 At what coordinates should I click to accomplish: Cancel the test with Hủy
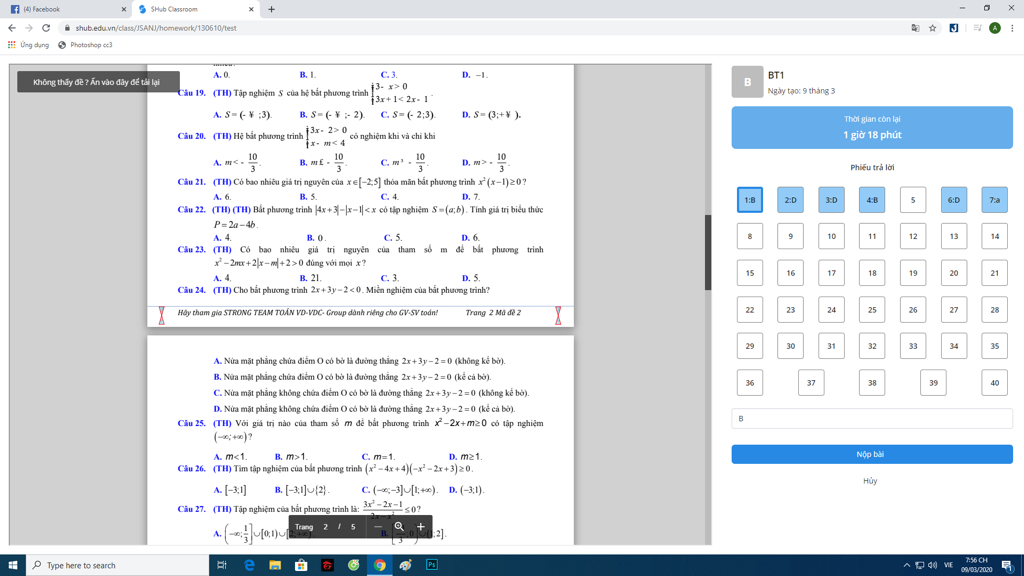[x=870, y=481]
